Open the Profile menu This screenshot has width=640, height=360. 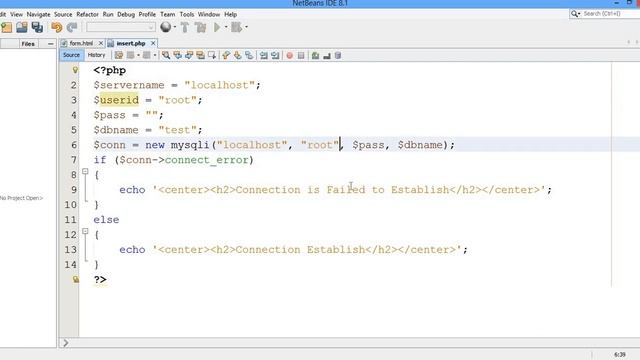tap(147, 14)
